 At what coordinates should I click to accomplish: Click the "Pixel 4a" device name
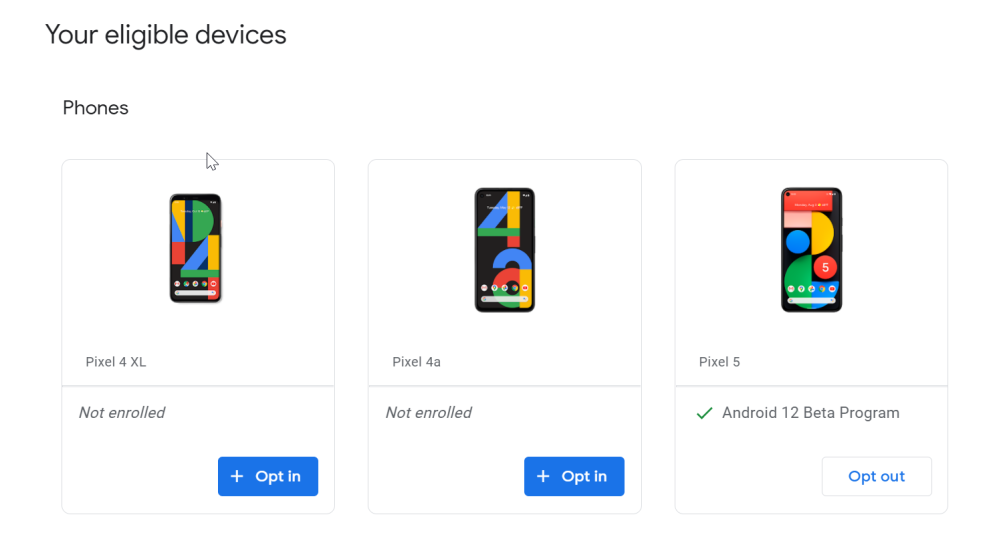click(416, 362)
